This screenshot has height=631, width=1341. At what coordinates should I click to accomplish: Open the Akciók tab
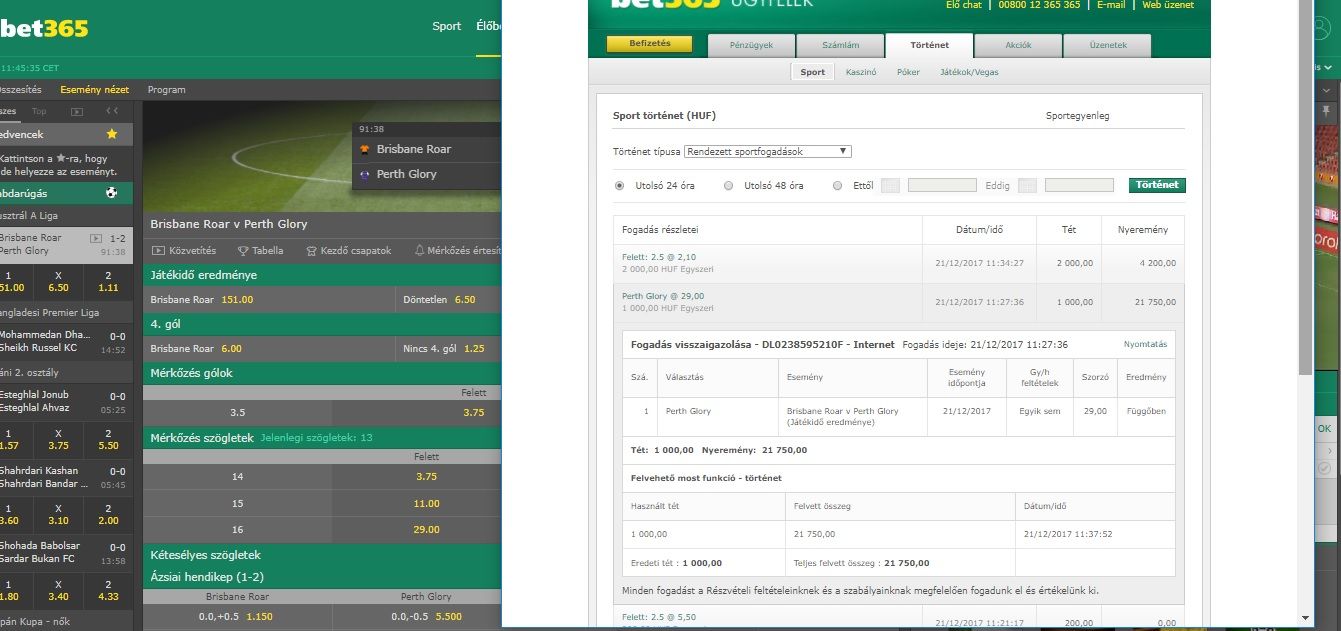pos(1018,45)
